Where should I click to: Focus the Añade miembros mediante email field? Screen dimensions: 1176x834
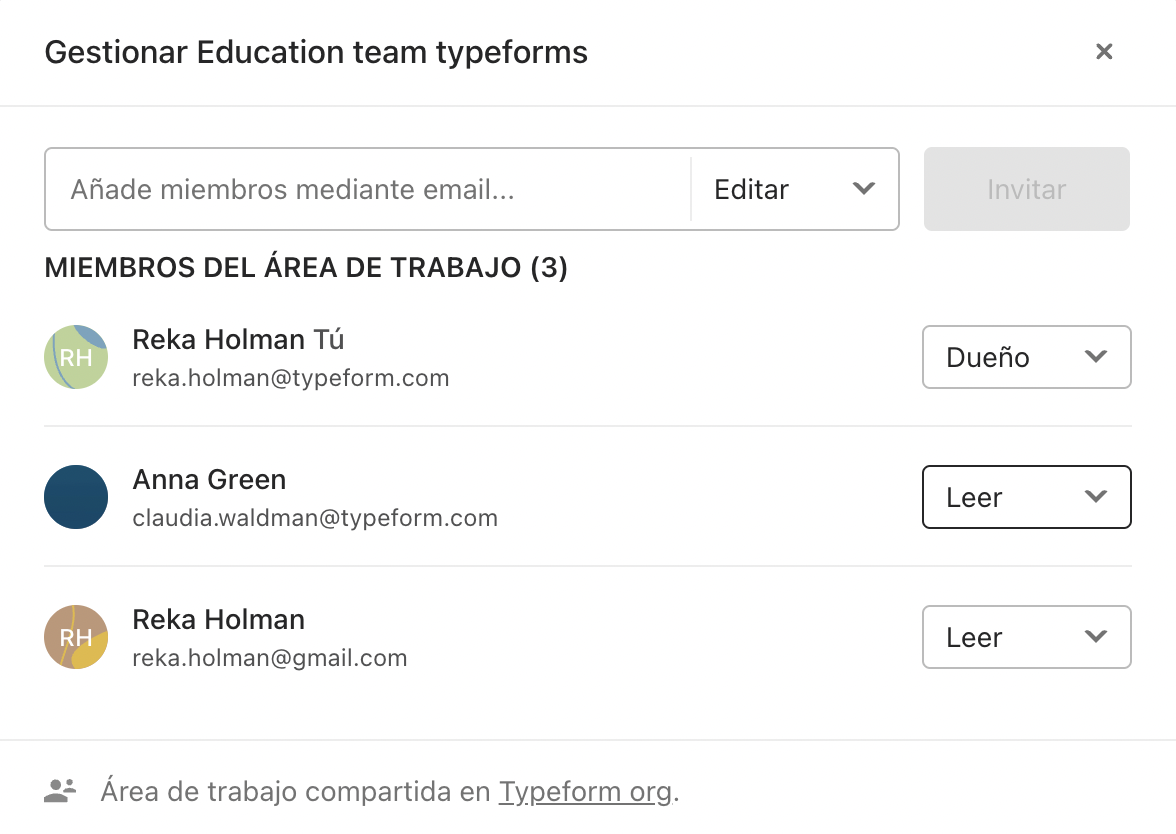pos(368,189)
